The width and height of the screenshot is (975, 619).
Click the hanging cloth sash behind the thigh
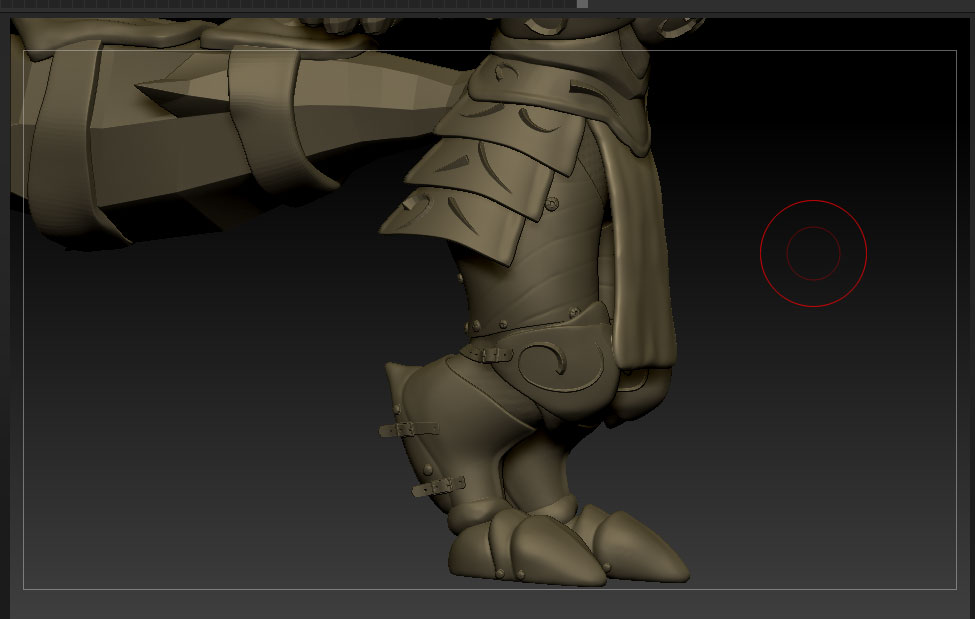pyautogui.click(x=640, y=249)
